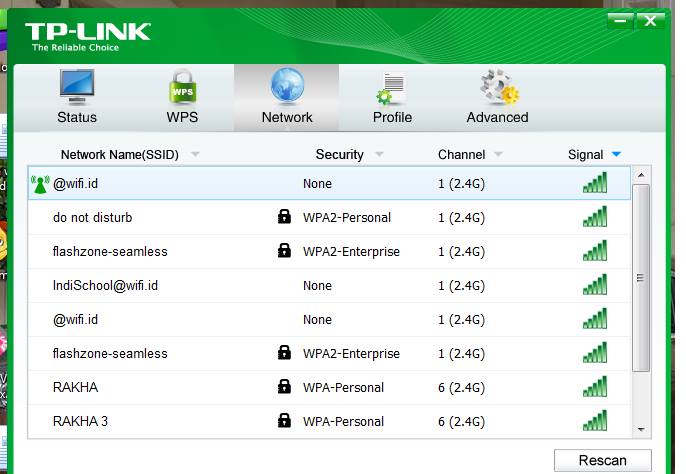Image resolution: width=686 pixels, height=474 pixels.
Task: Open the Security column dropdown arrow
Action: click(x=379, y=155)
